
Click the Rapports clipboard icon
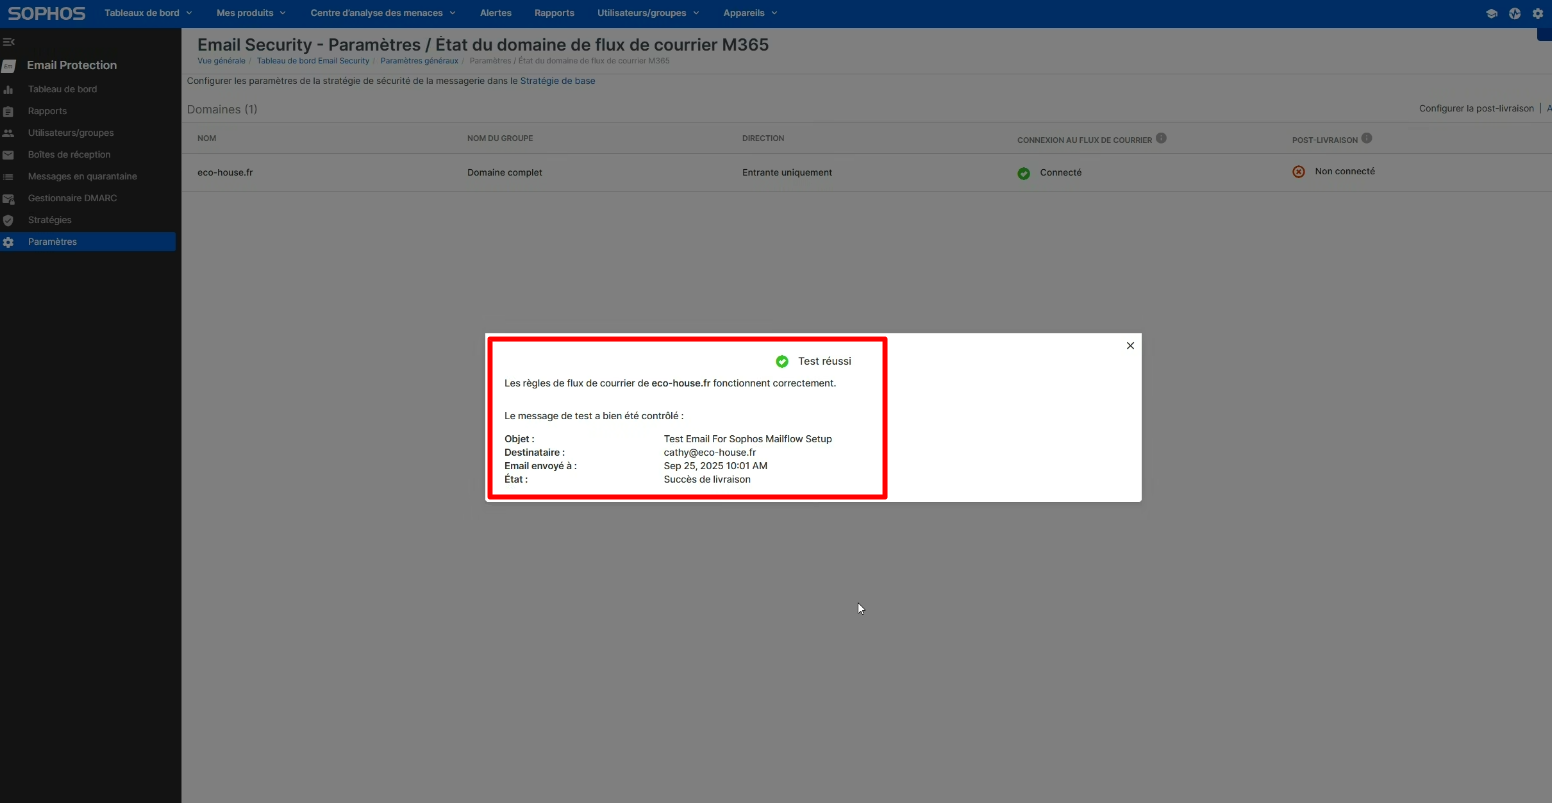8,112
